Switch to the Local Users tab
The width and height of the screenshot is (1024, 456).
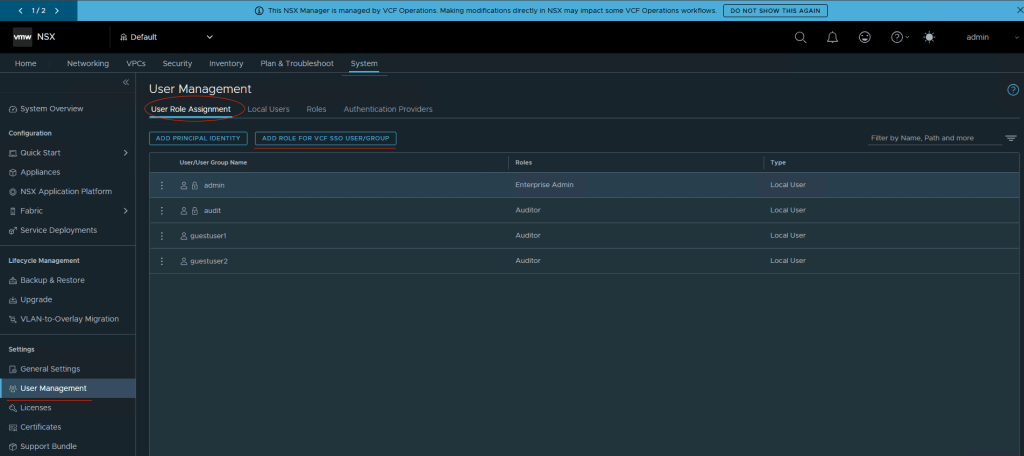coord(268,109)
